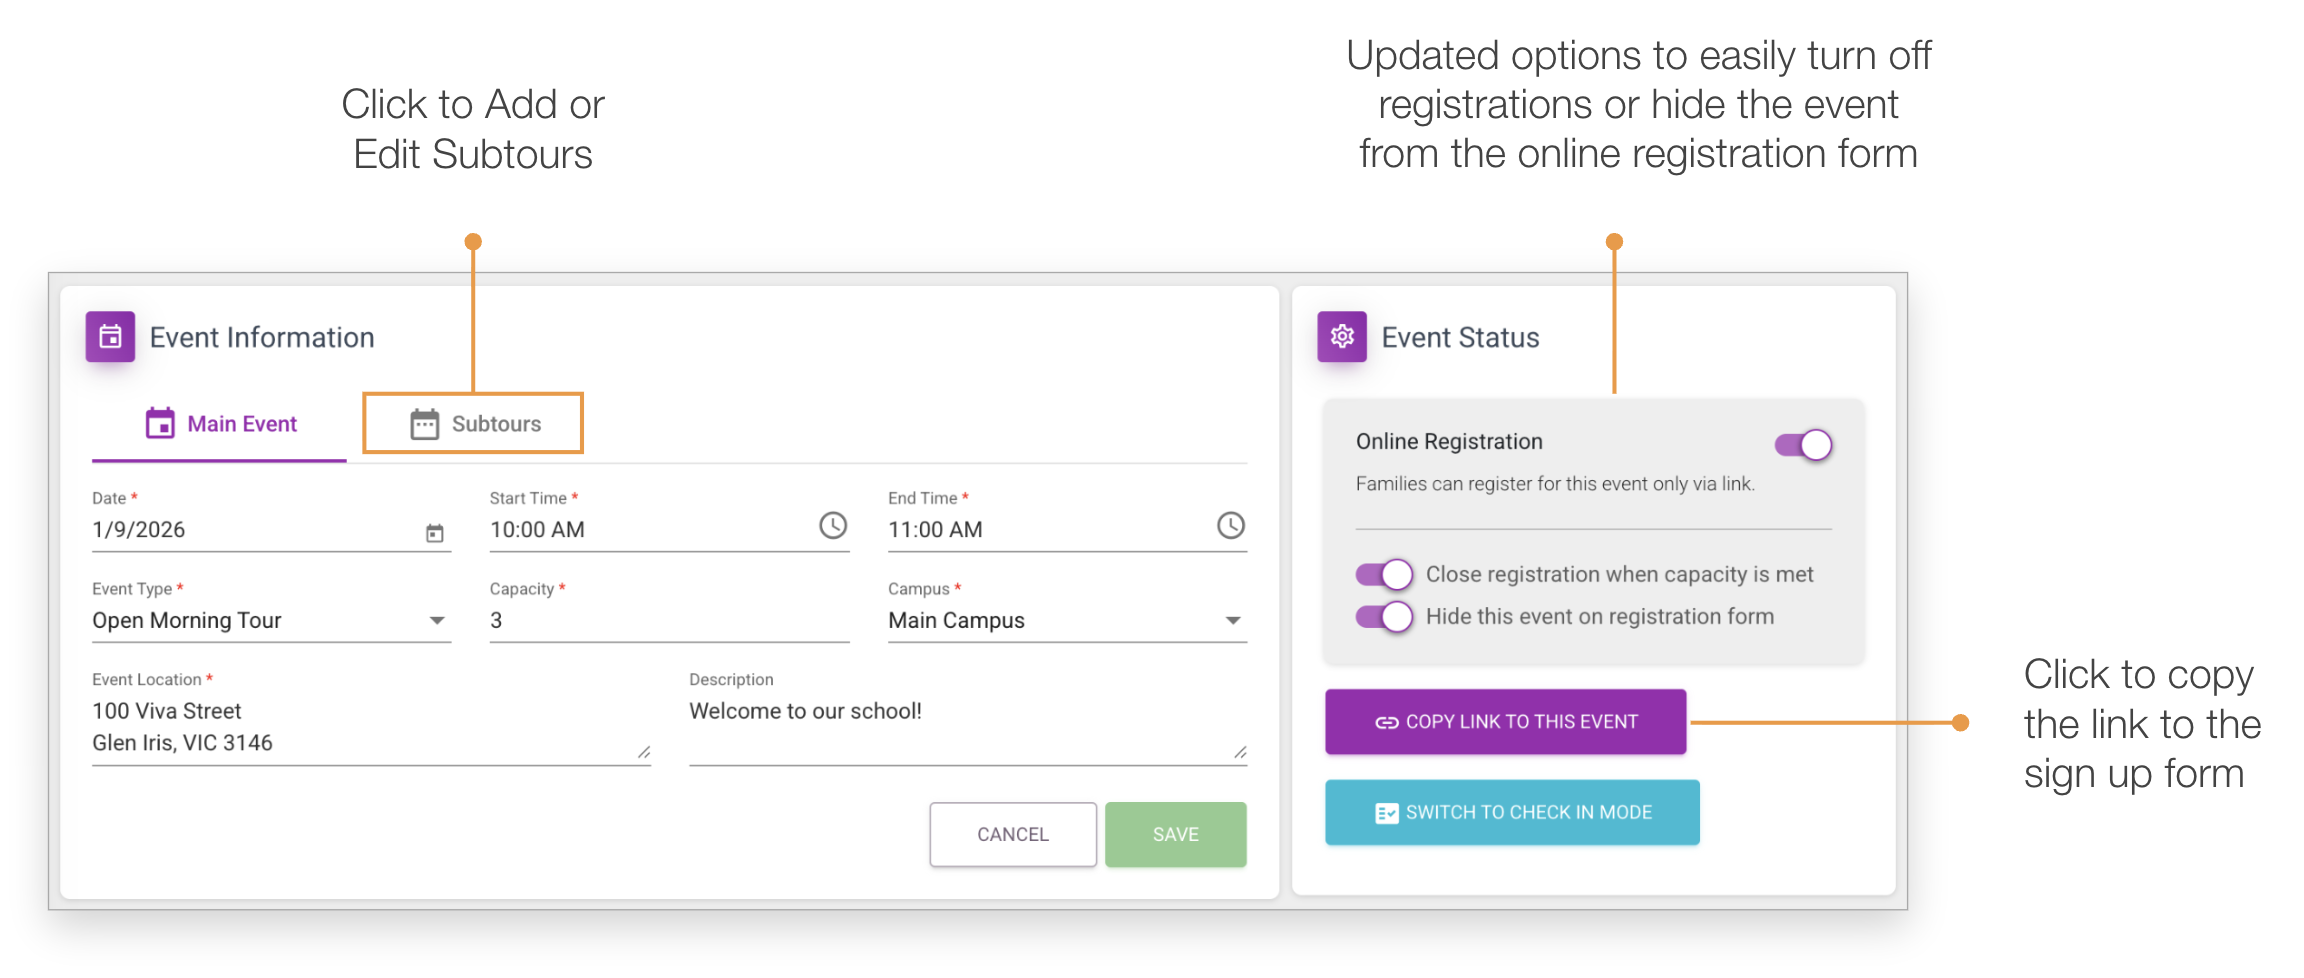Click the Event Status gear icon
This screenshot has width=2304, height=978.
pyautogui.click(x=1342, y=337)
